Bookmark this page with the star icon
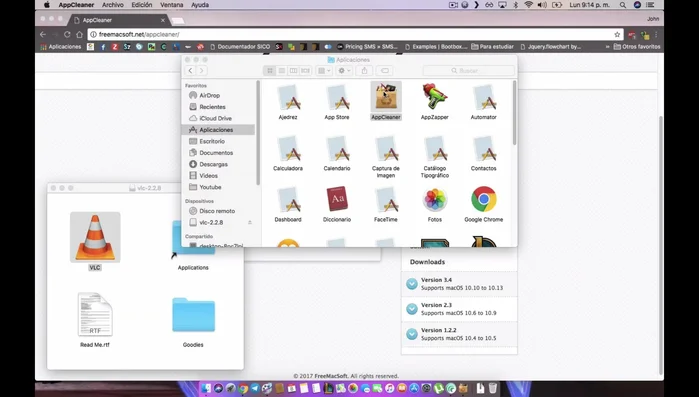This screenshot has width=699, height=397. pyautogui.click(x=617, y=34)
